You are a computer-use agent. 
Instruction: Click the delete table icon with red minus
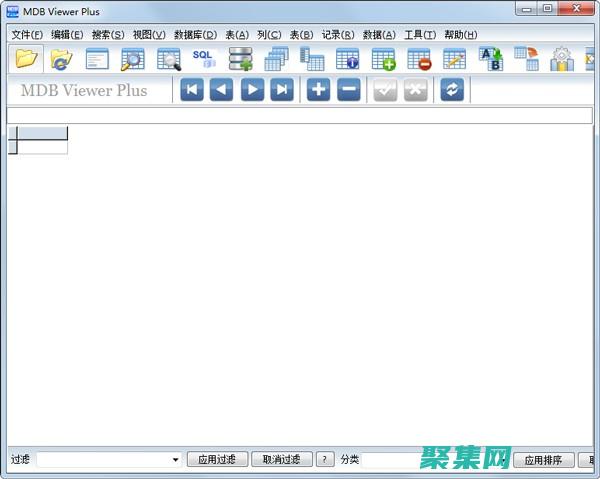pos(419,59)
